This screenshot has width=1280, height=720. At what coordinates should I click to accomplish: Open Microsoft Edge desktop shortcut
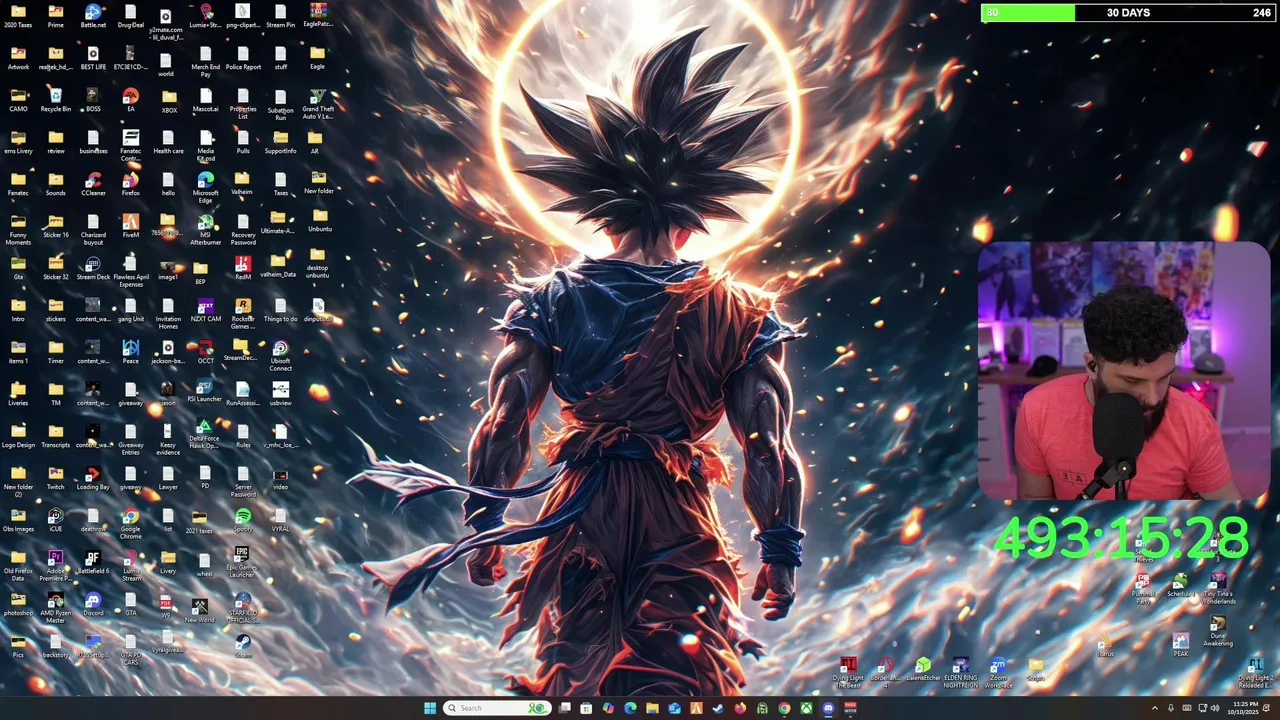point(205,188)
